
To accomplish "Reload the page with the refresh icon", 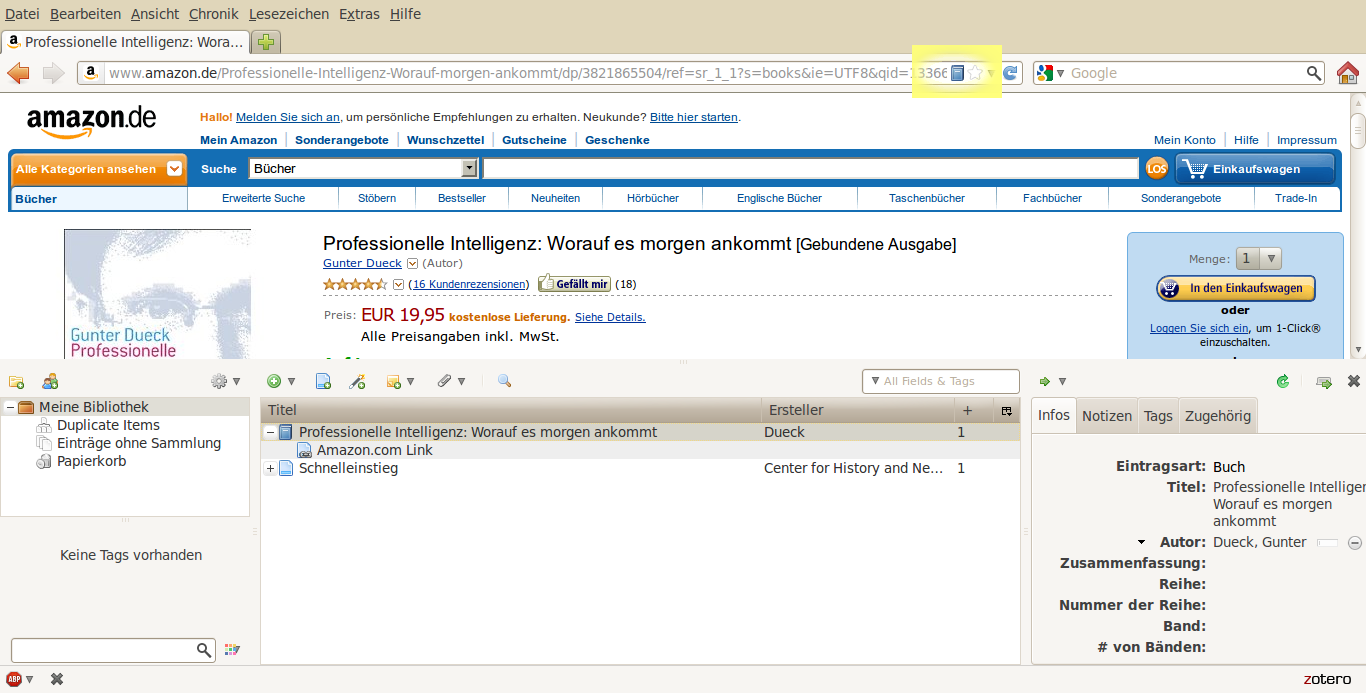I will pyautogui.click(x=1010, y=73).
